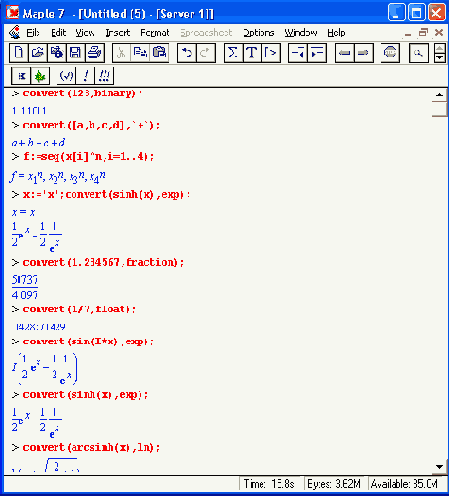Viewport: 449px width, 496px height.
Task: Toggle the x standard math notation button
Action: (x=21, y=76)
